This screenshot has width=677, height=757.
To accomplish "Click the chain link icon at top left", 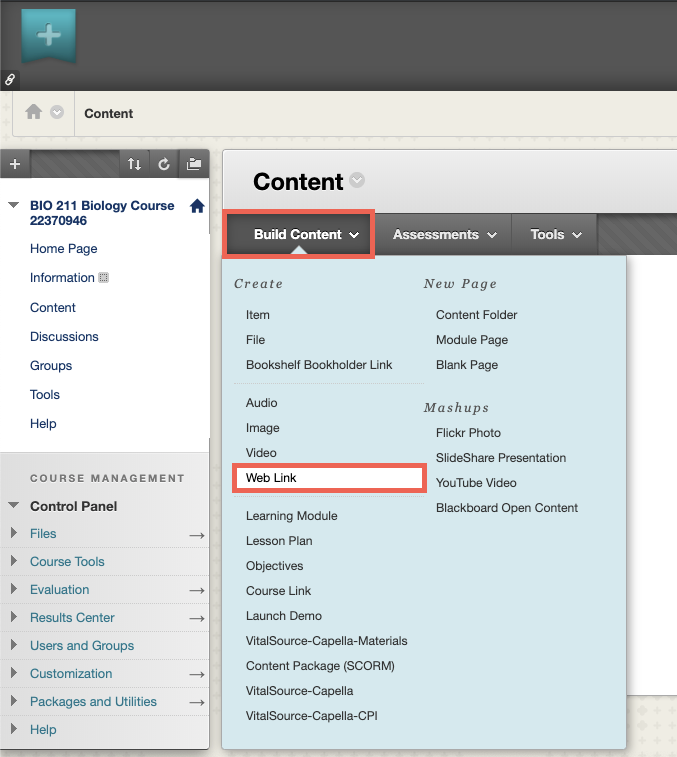I will pyautogui.click(x=10, y=80).
